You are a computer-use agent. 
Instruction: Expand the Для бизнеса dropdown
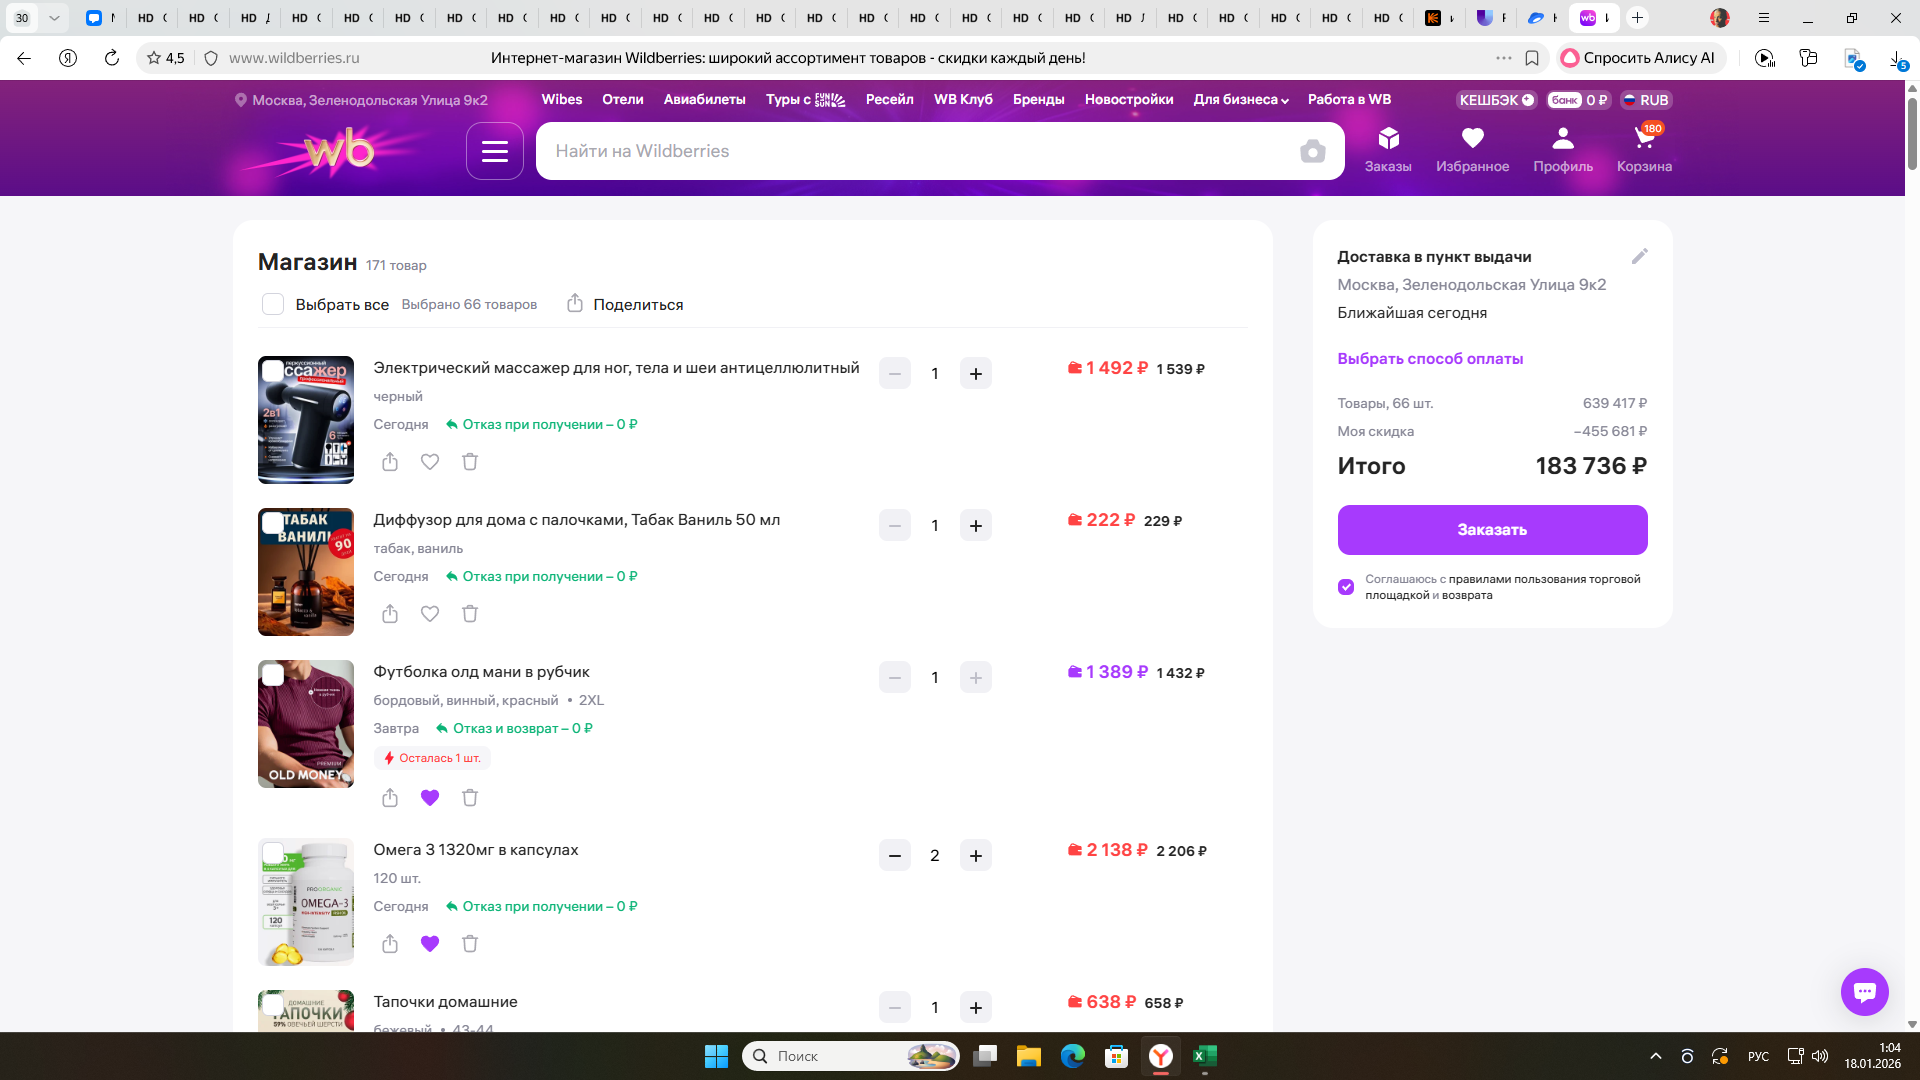1240,100
